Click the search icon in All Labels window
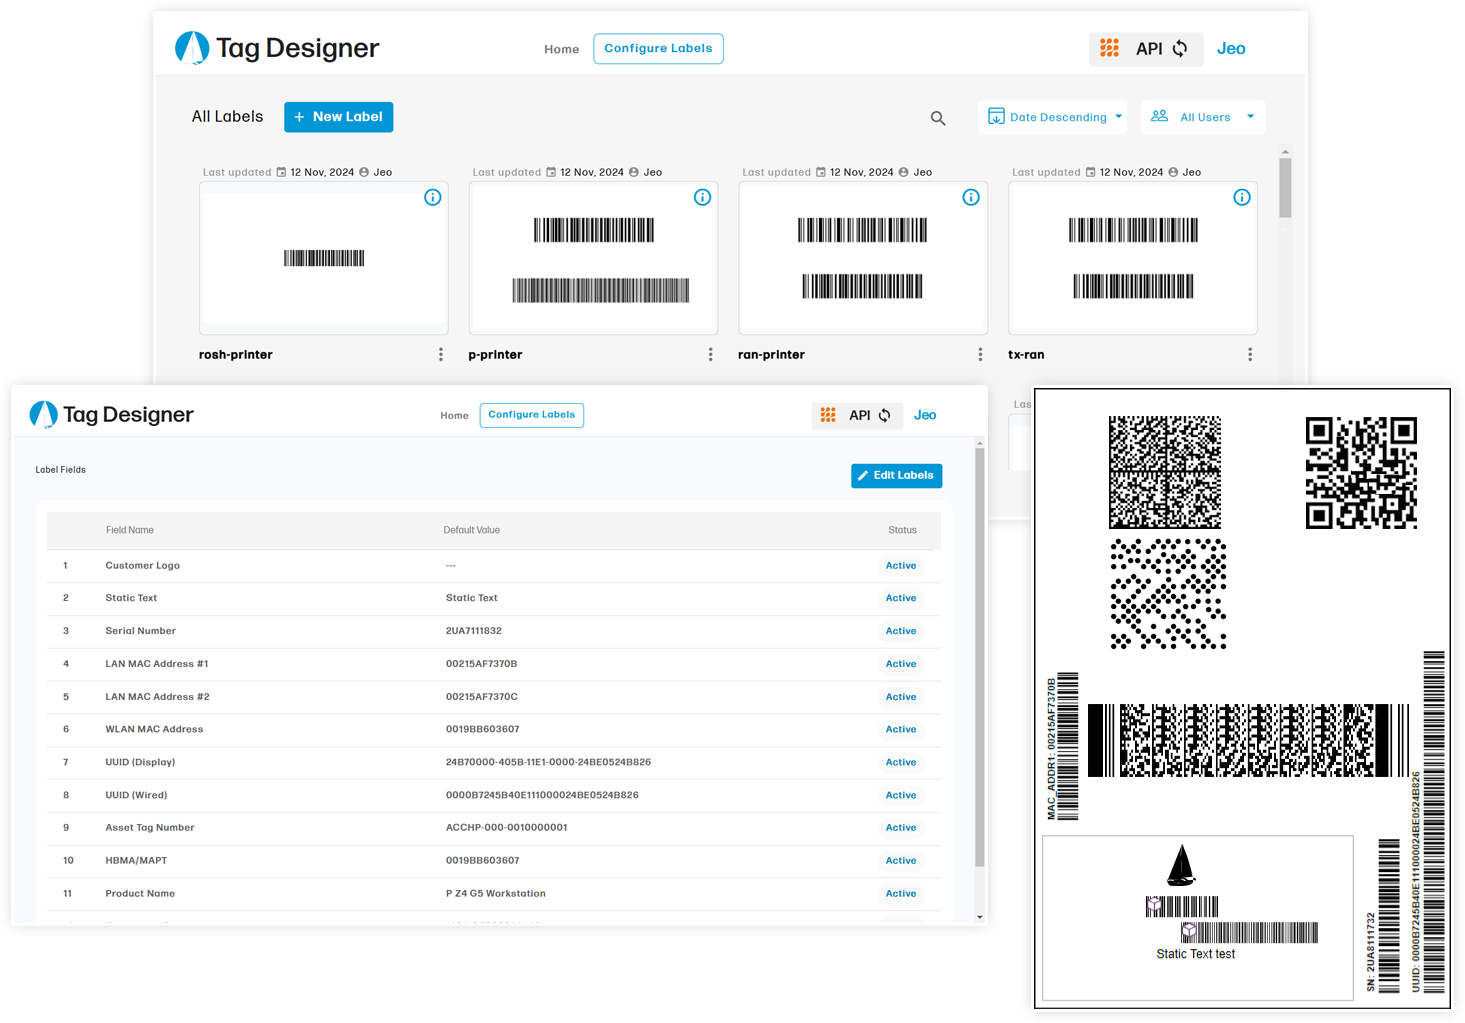This screenshot has height=1023, width=1465. pos(938,118)
